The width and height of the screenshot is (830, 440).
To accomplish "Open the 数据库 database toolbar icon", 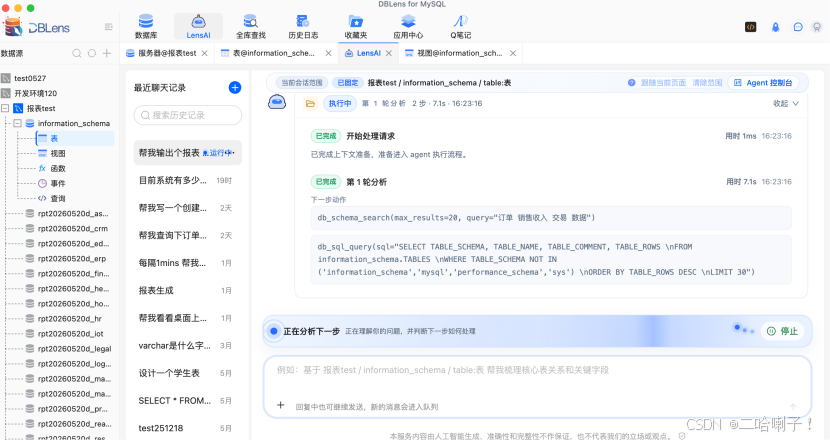I will (146, 26).
